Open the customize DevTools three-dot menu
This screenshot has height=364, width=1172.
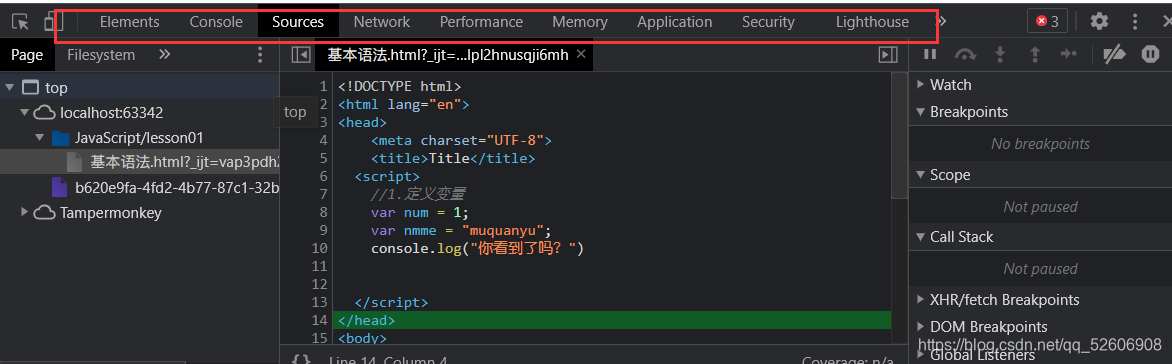(x=1135, y=22)
